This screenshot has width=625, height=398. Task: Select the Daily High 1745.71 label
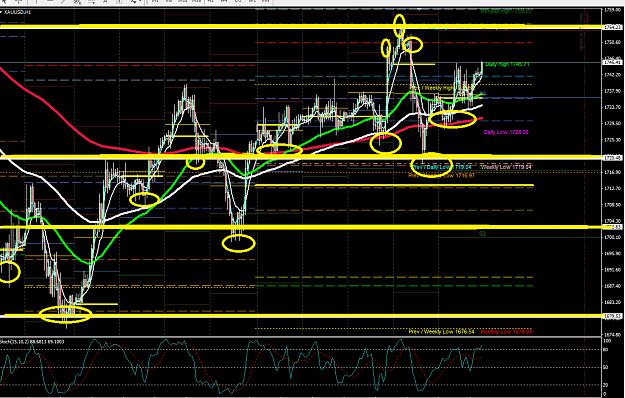[507, 64]
